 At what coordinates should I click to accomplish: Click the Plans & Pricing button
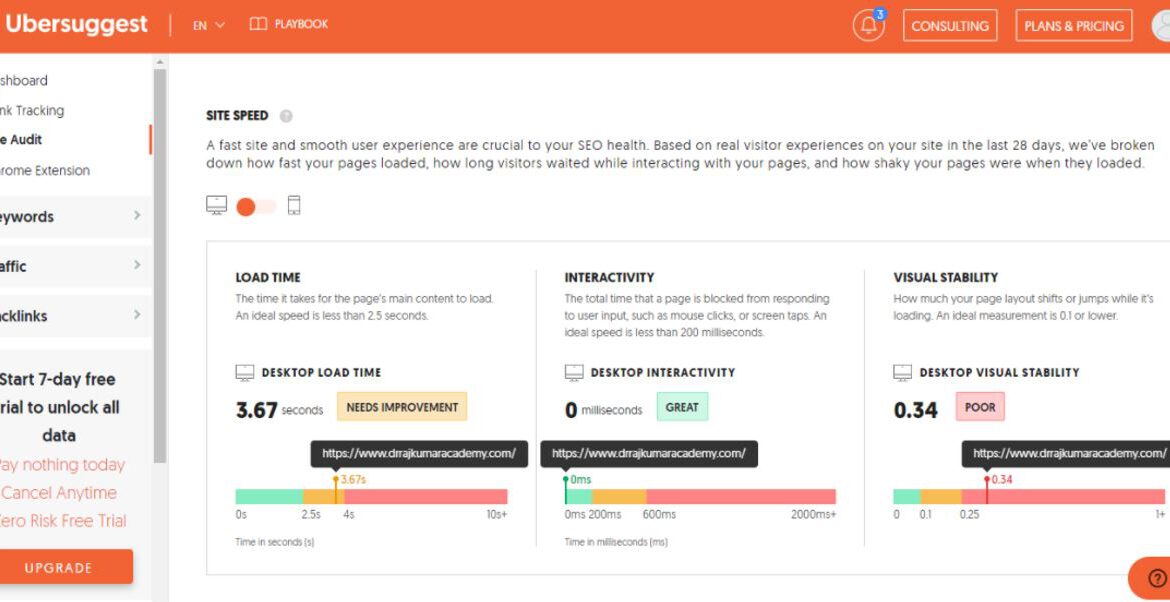pyautogui.click(x=1074, y=26)
